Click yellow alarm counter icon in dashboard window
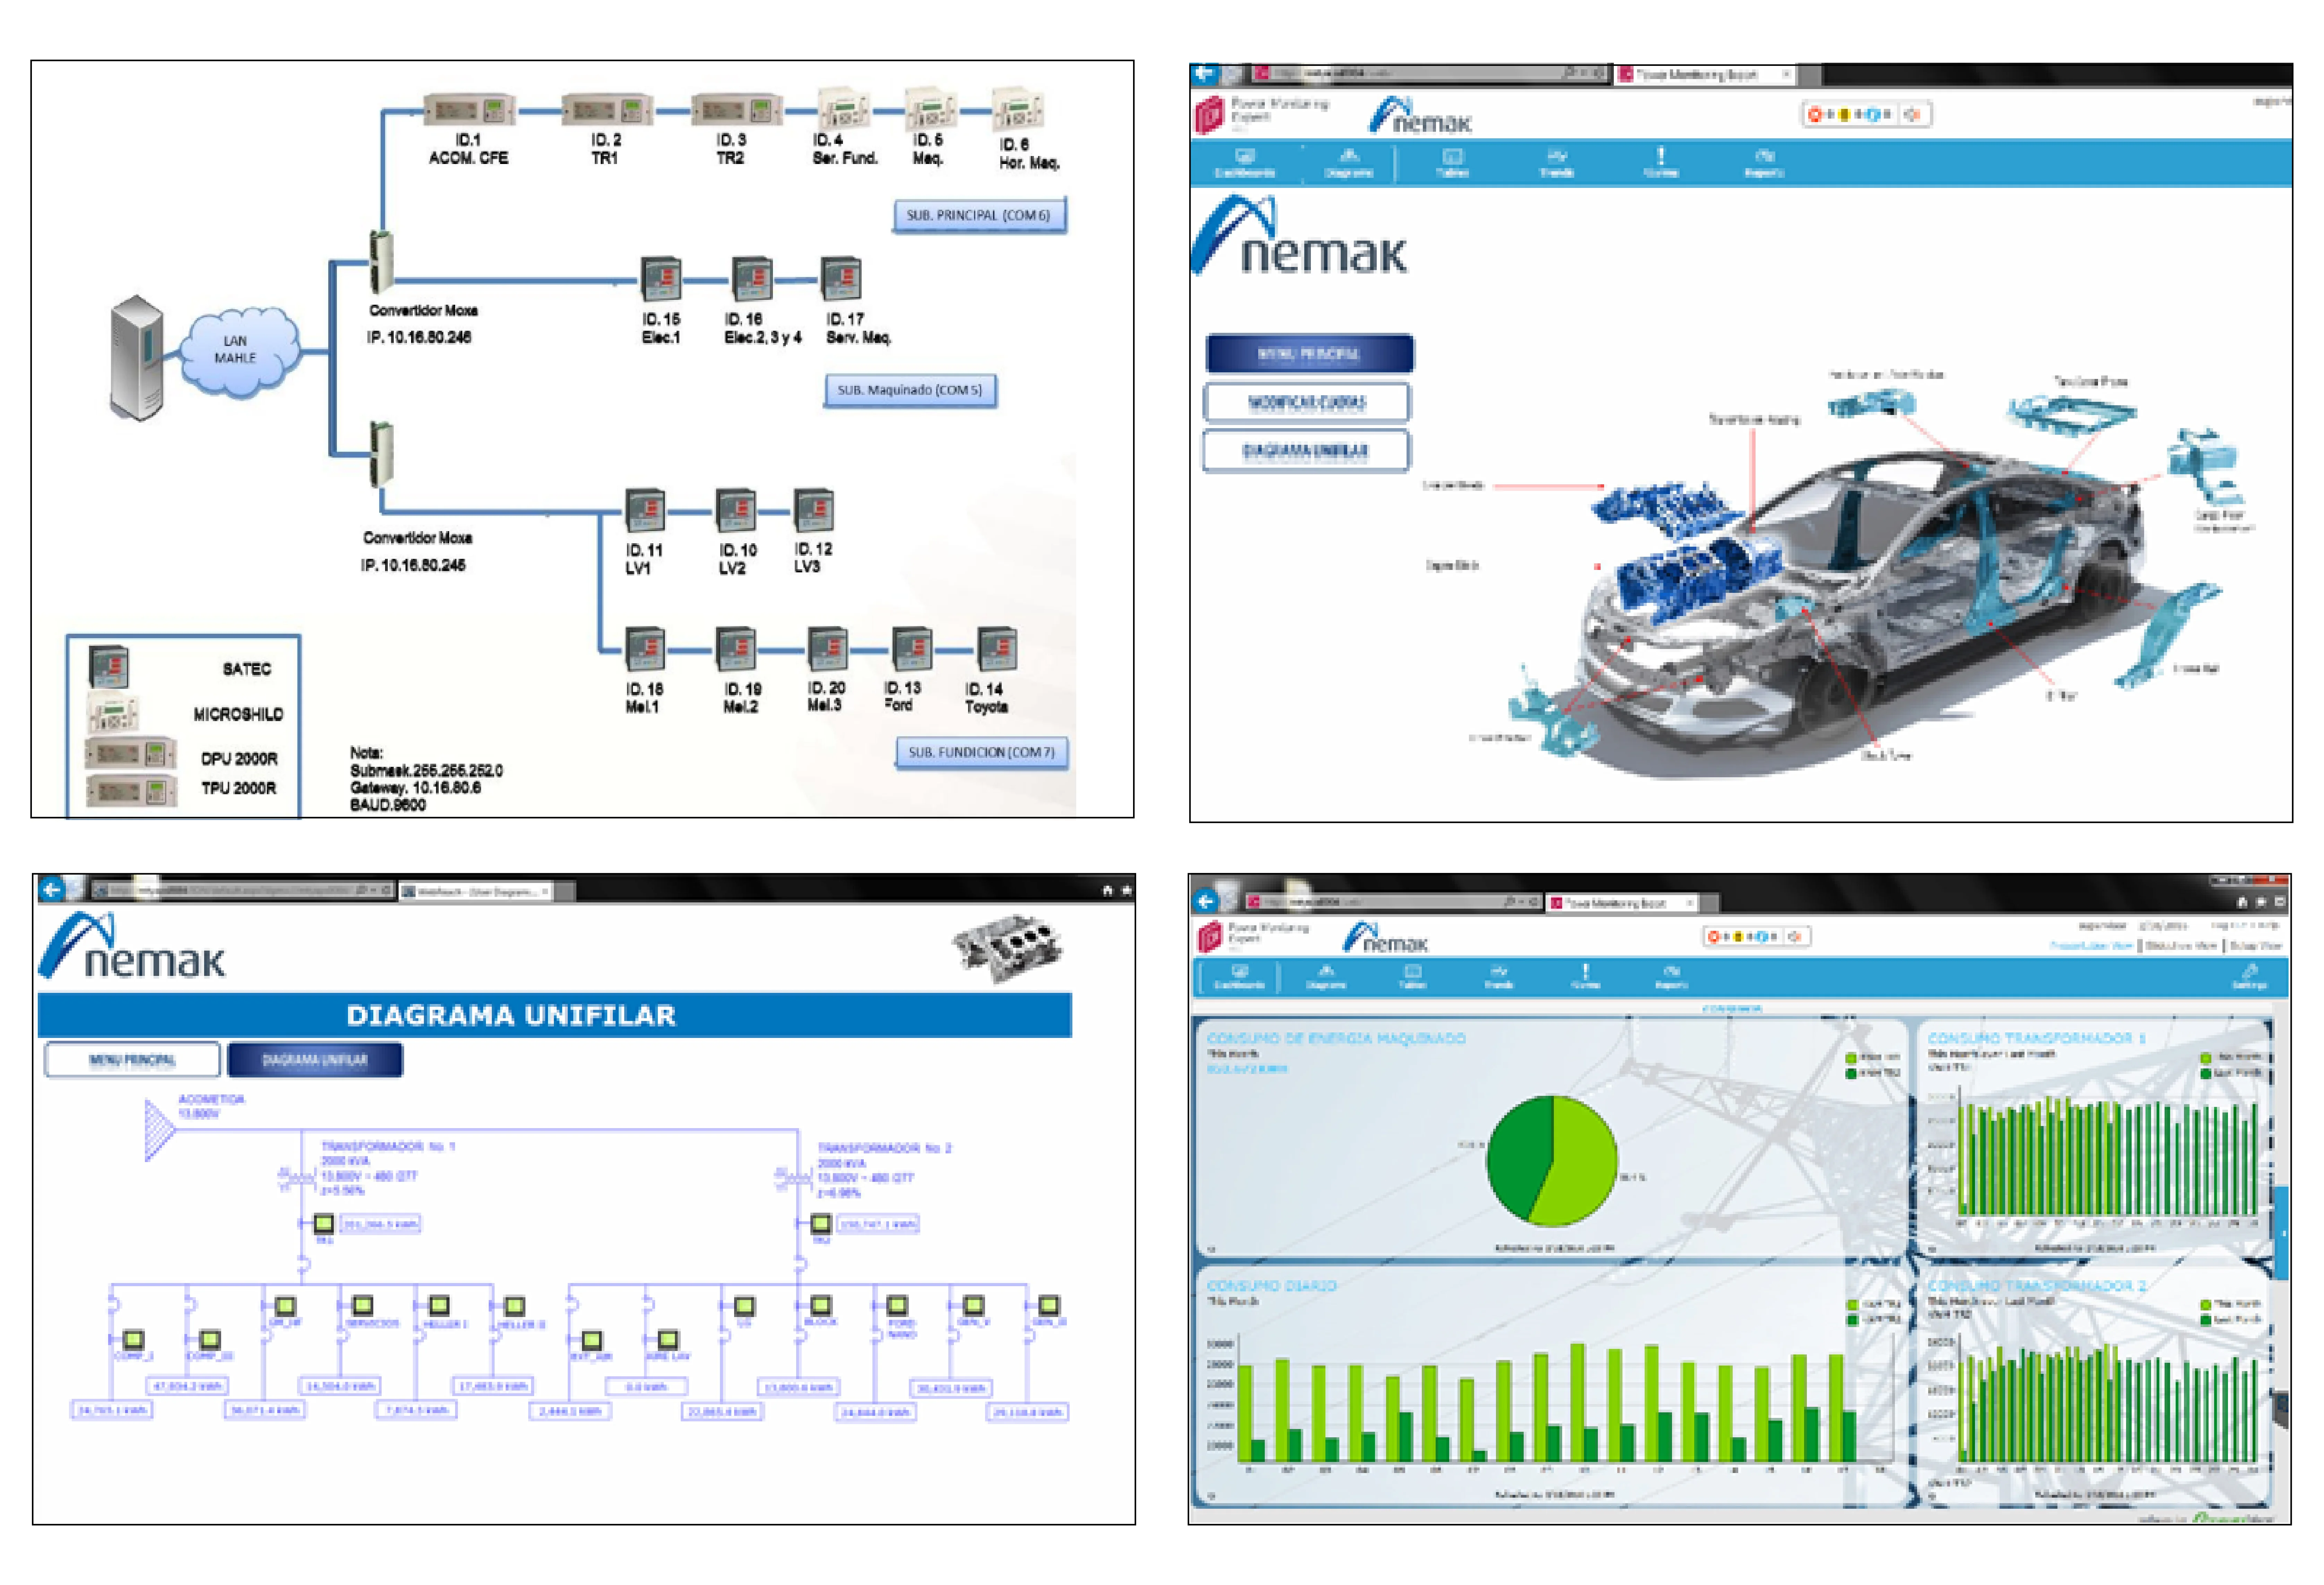Viewport: 2324px width, 1585px height. pyautogui.click(x=1739, y=937)
